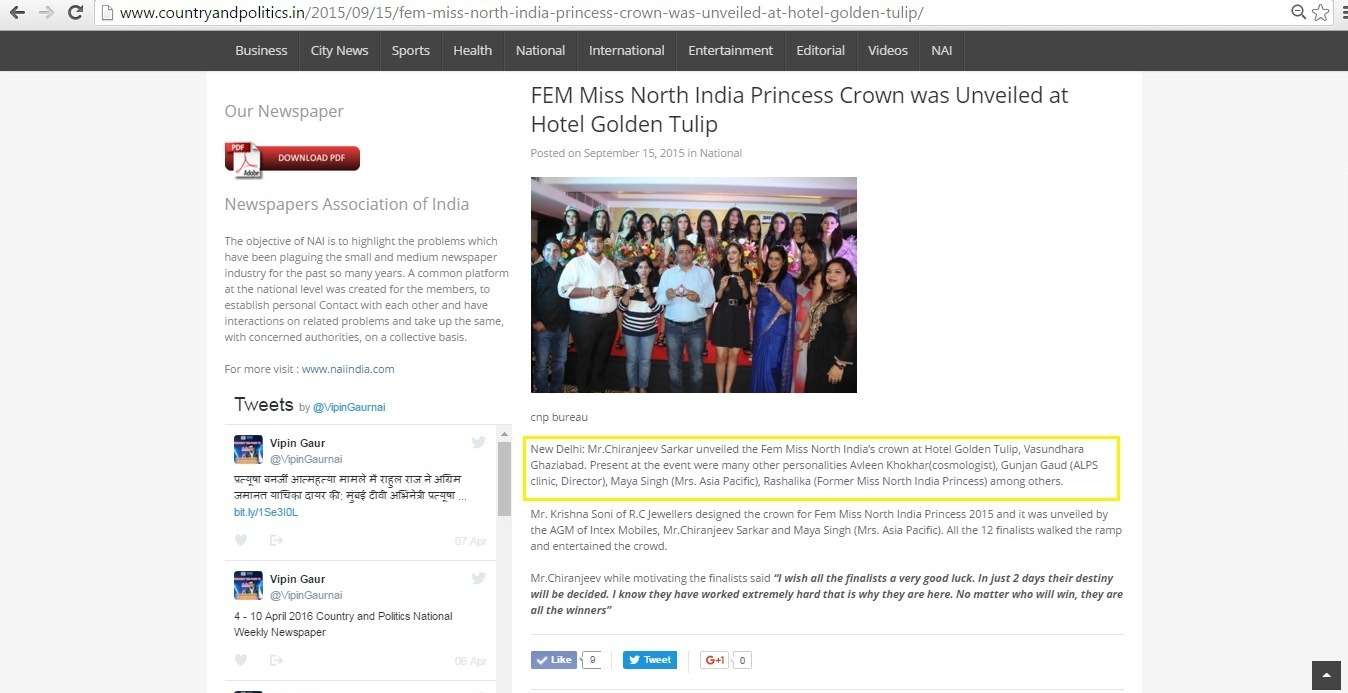1348x693 pixels.
Task: Share the article with the Tweet button
Action: tap(650, 660)
